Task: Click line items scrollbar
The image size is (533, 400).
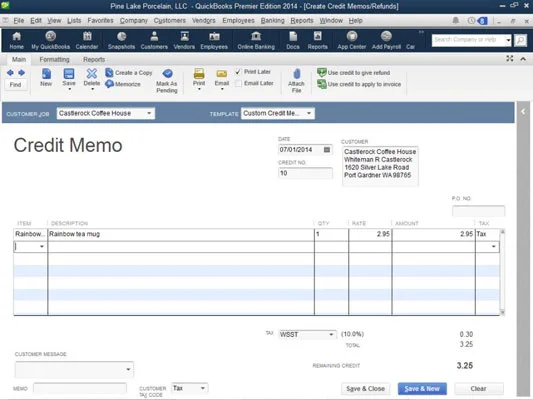Action: pos(502,272)
